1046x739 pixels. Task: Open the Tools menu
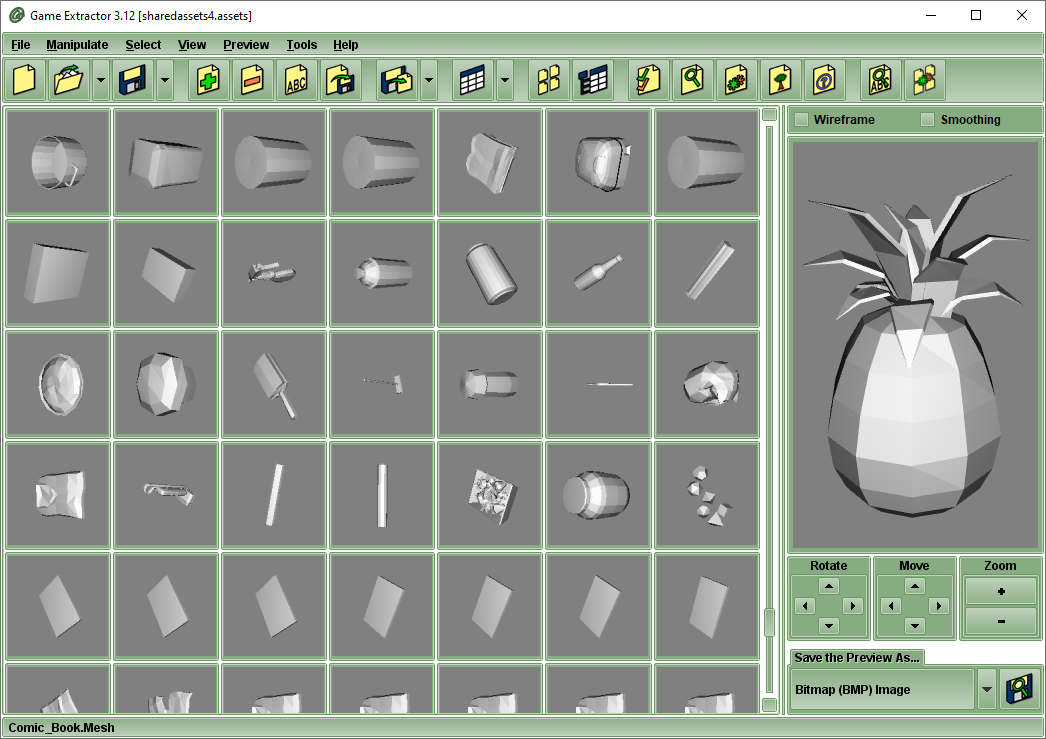pos(301,45)
